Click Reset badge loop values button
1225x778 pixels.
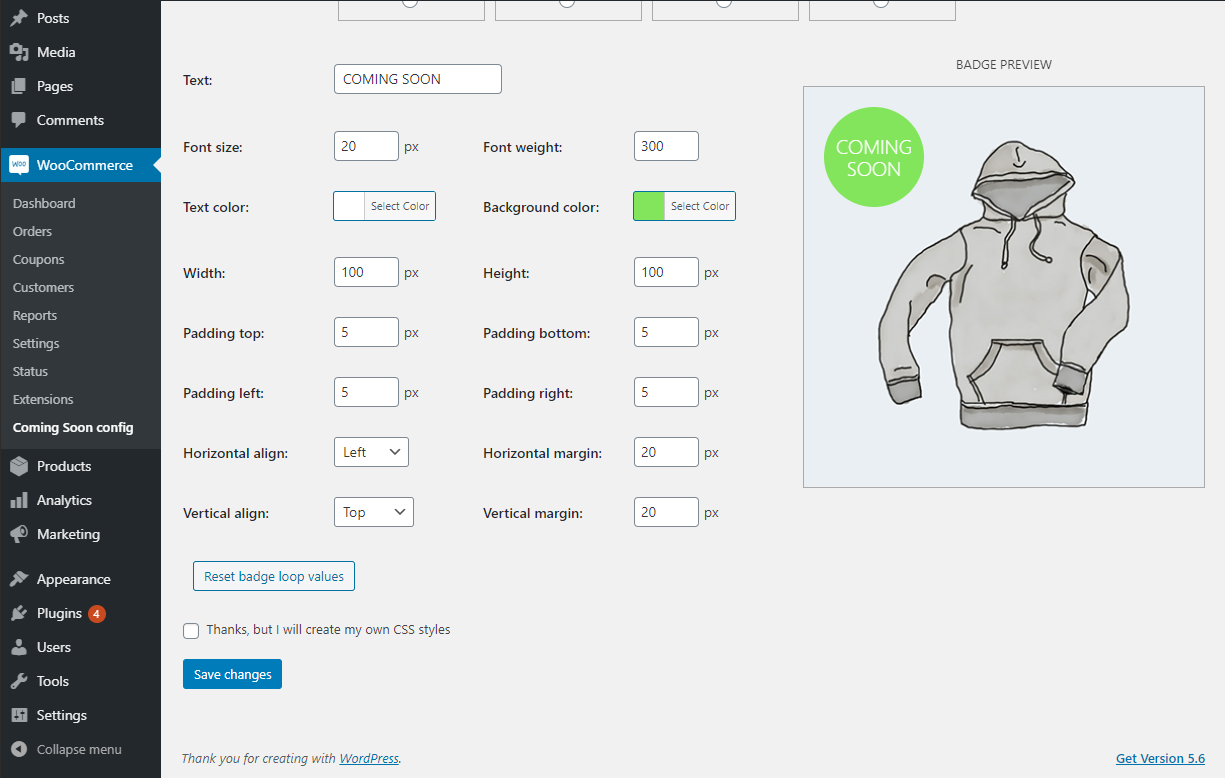[274, 576]
